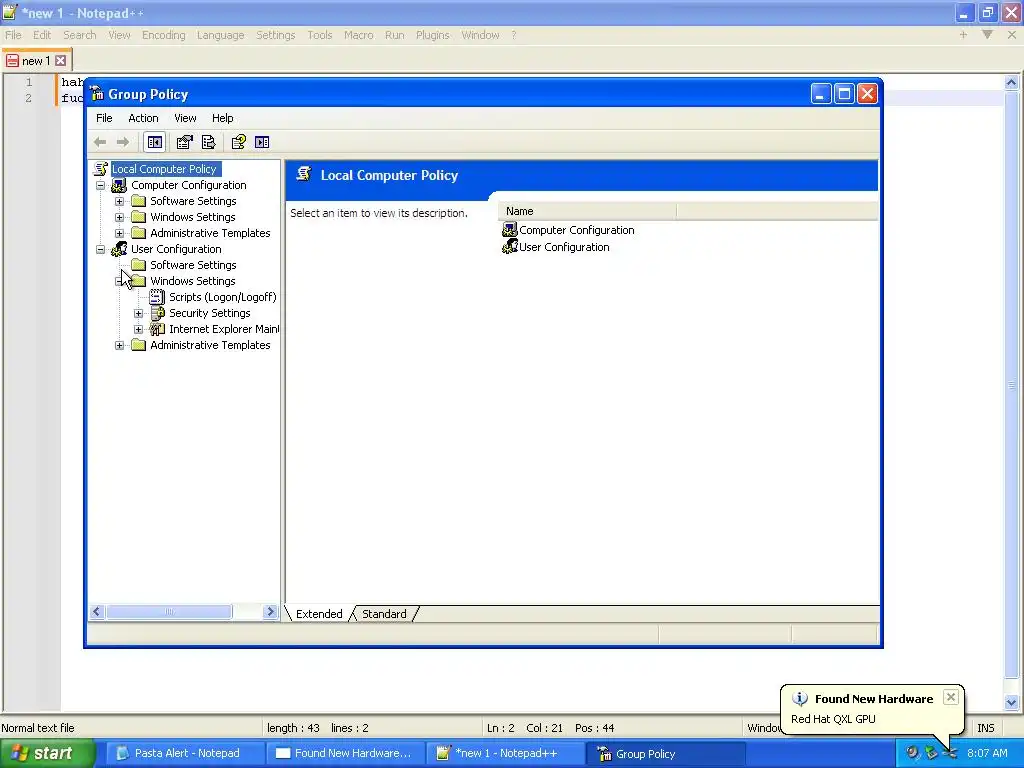
Task: Click the Forward arrow in Group Policy toolbar
Action: point(123,142)
